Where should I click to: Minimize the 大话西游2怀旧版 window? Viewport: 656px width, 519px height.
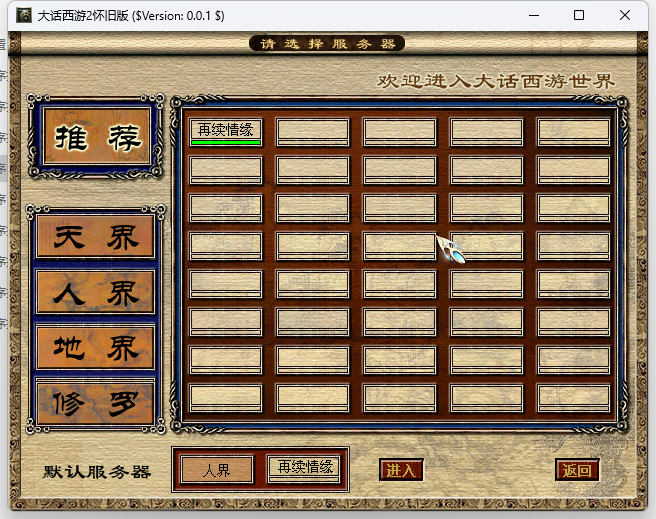click(x=534, y=15)
